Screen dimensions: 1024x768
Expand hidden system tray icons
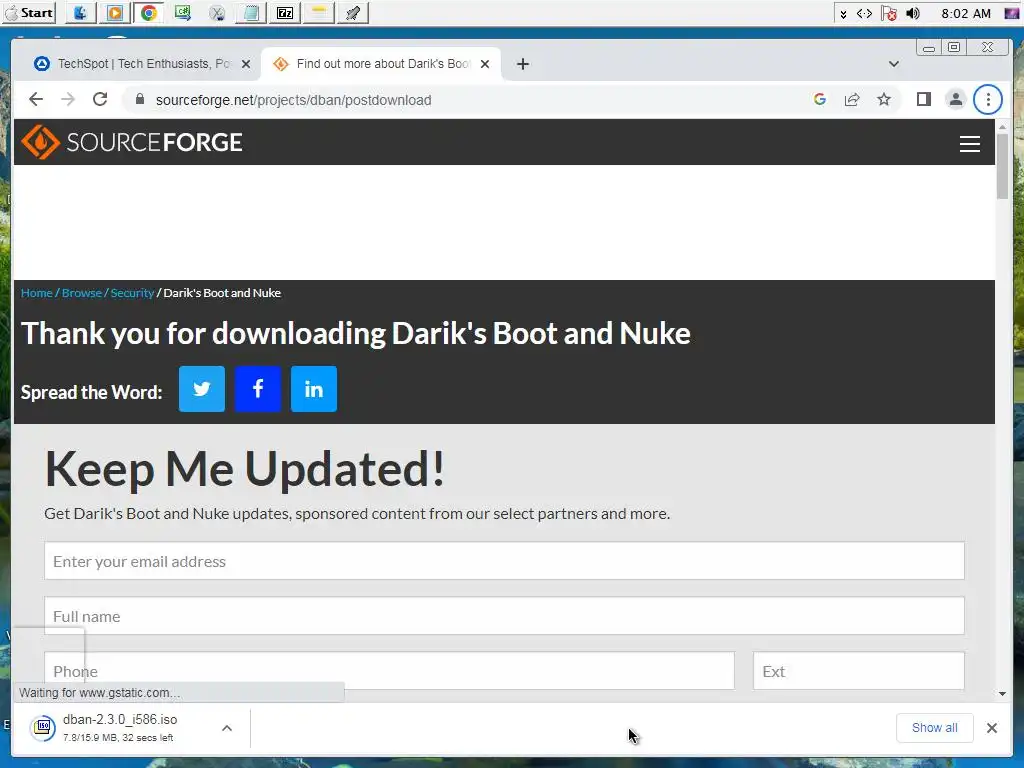click(x=843, y=13)
